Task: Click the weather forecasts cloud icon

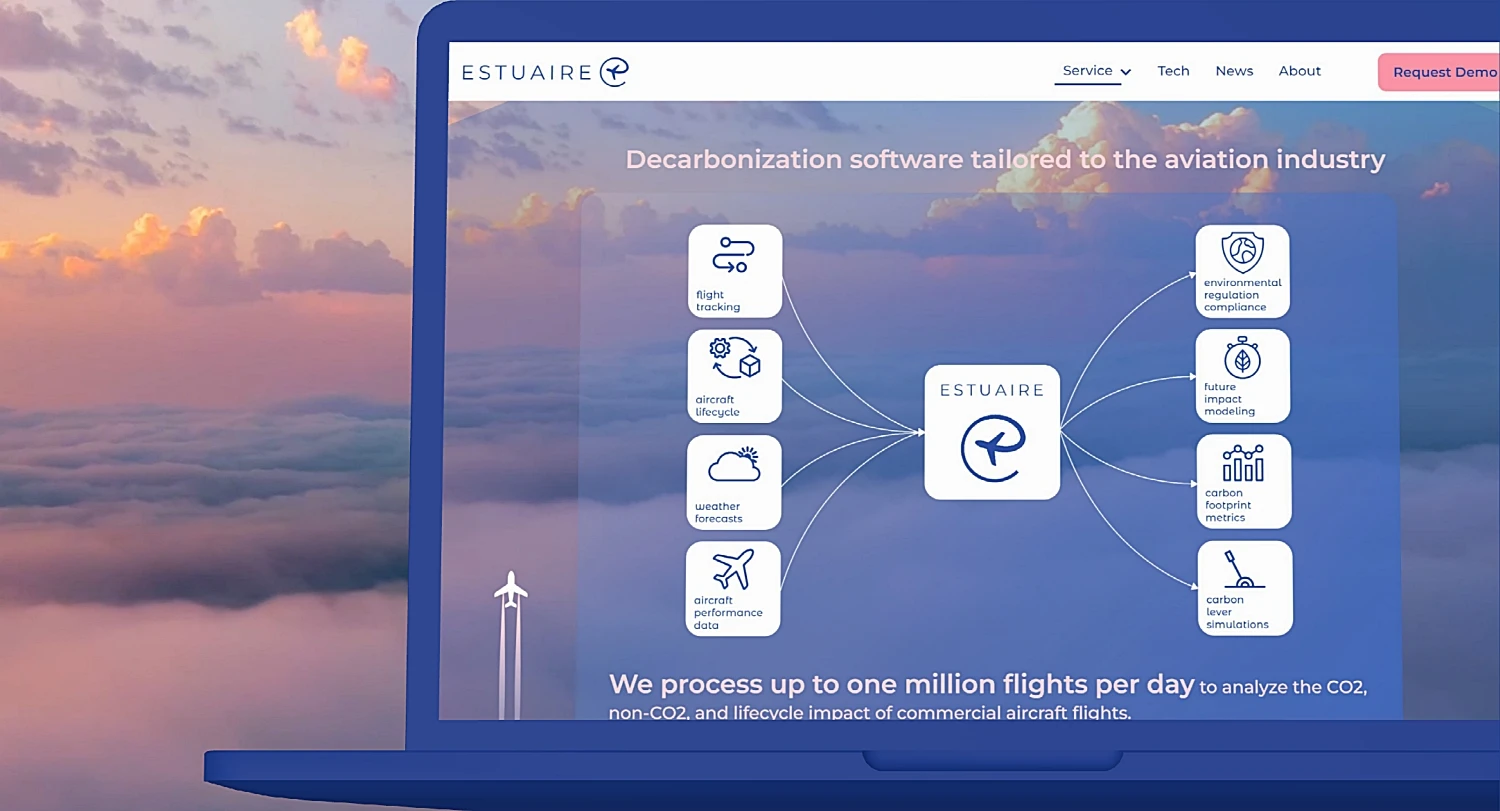Action: click(734, 465)
